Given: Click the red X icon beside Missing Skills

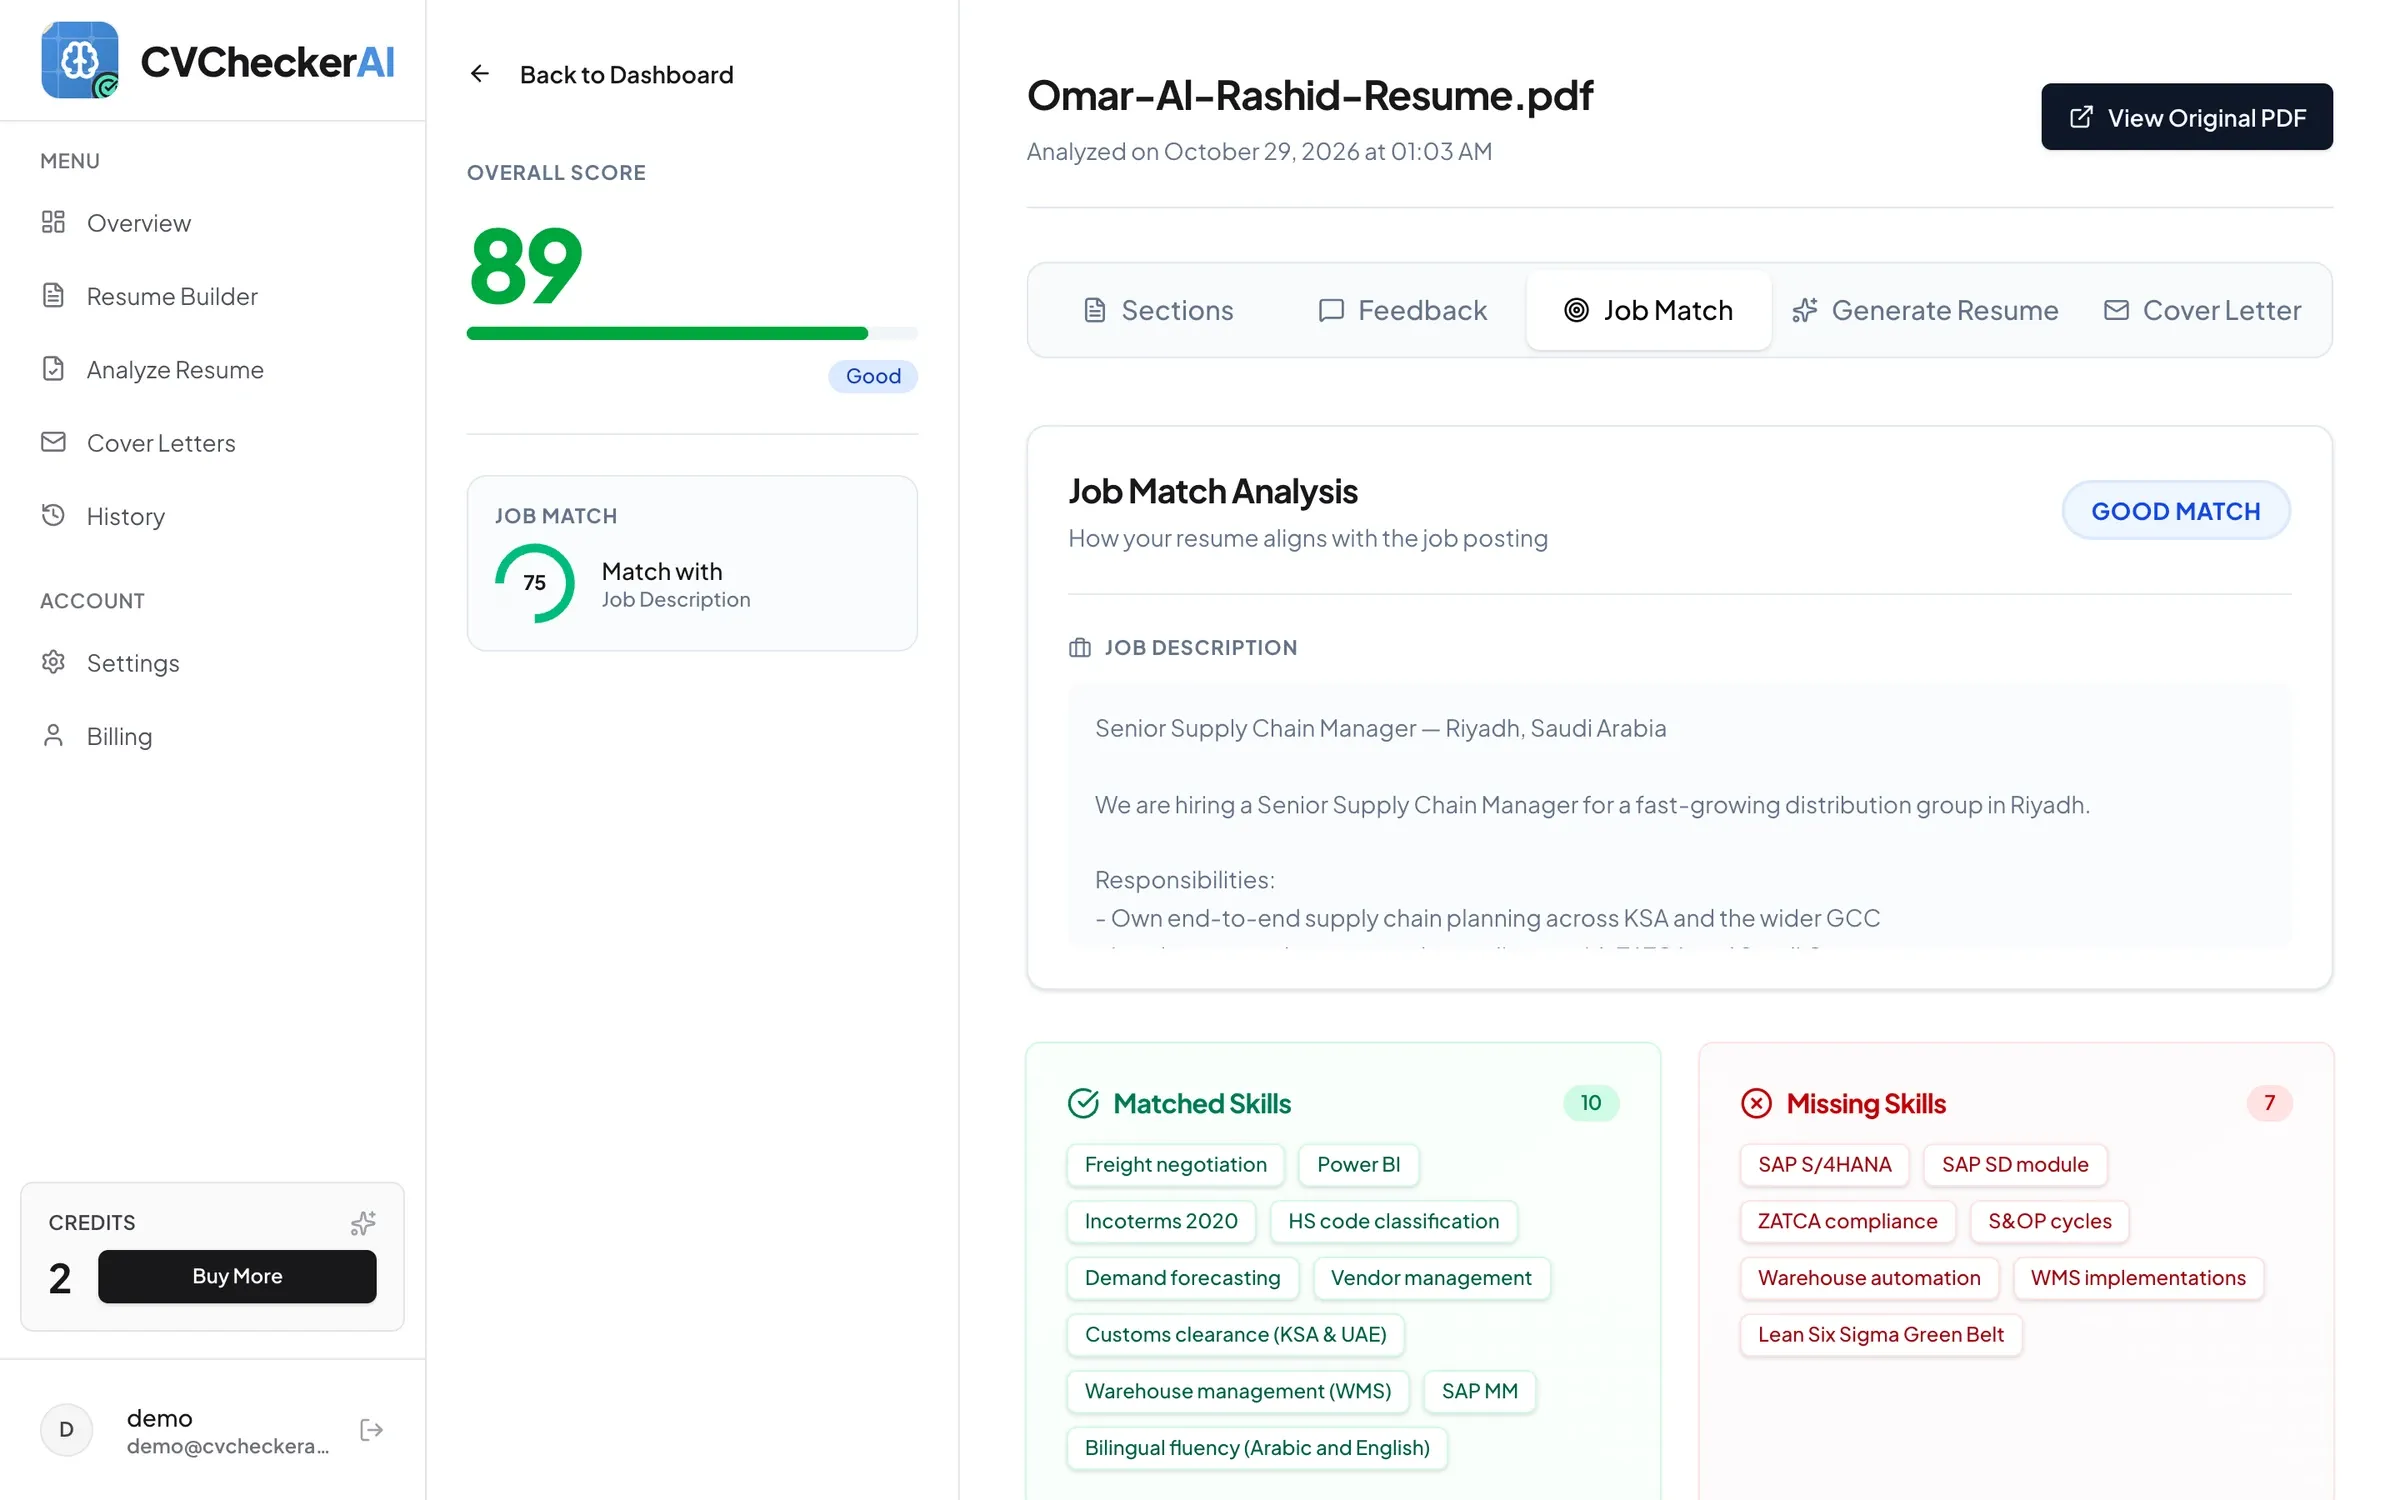Looking at the screenshot, I should tap(1756, 1103).
